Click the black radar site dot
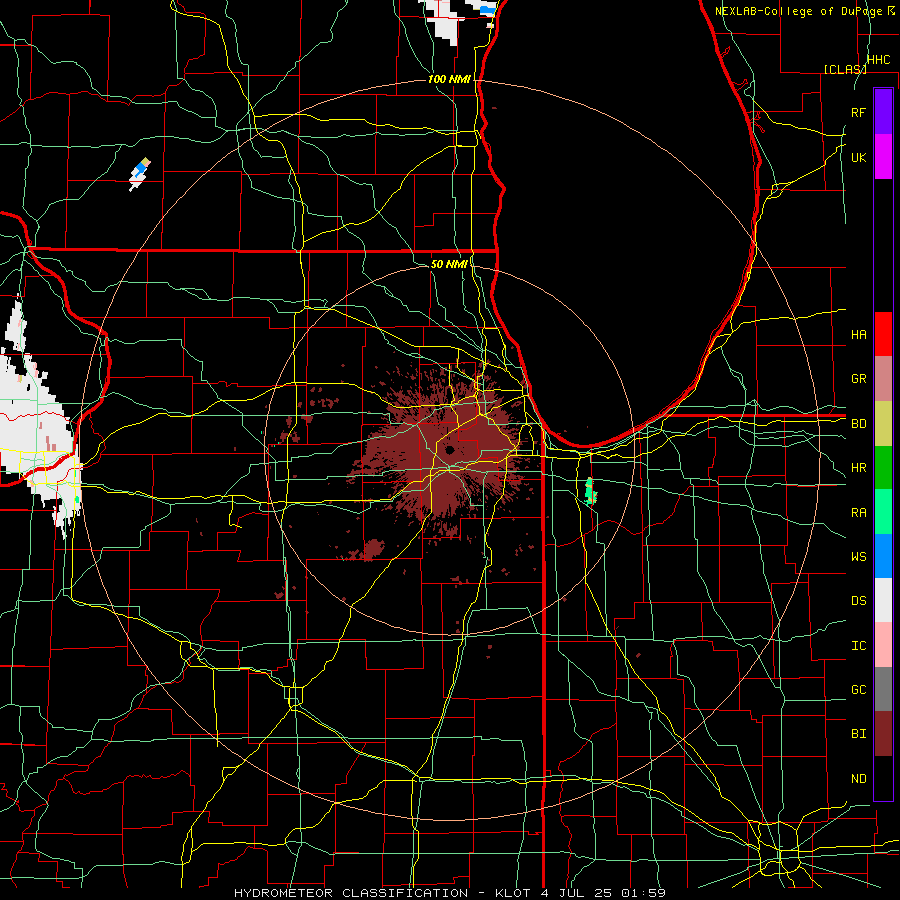This screenshot has height=900, width=900. (449, 450)
